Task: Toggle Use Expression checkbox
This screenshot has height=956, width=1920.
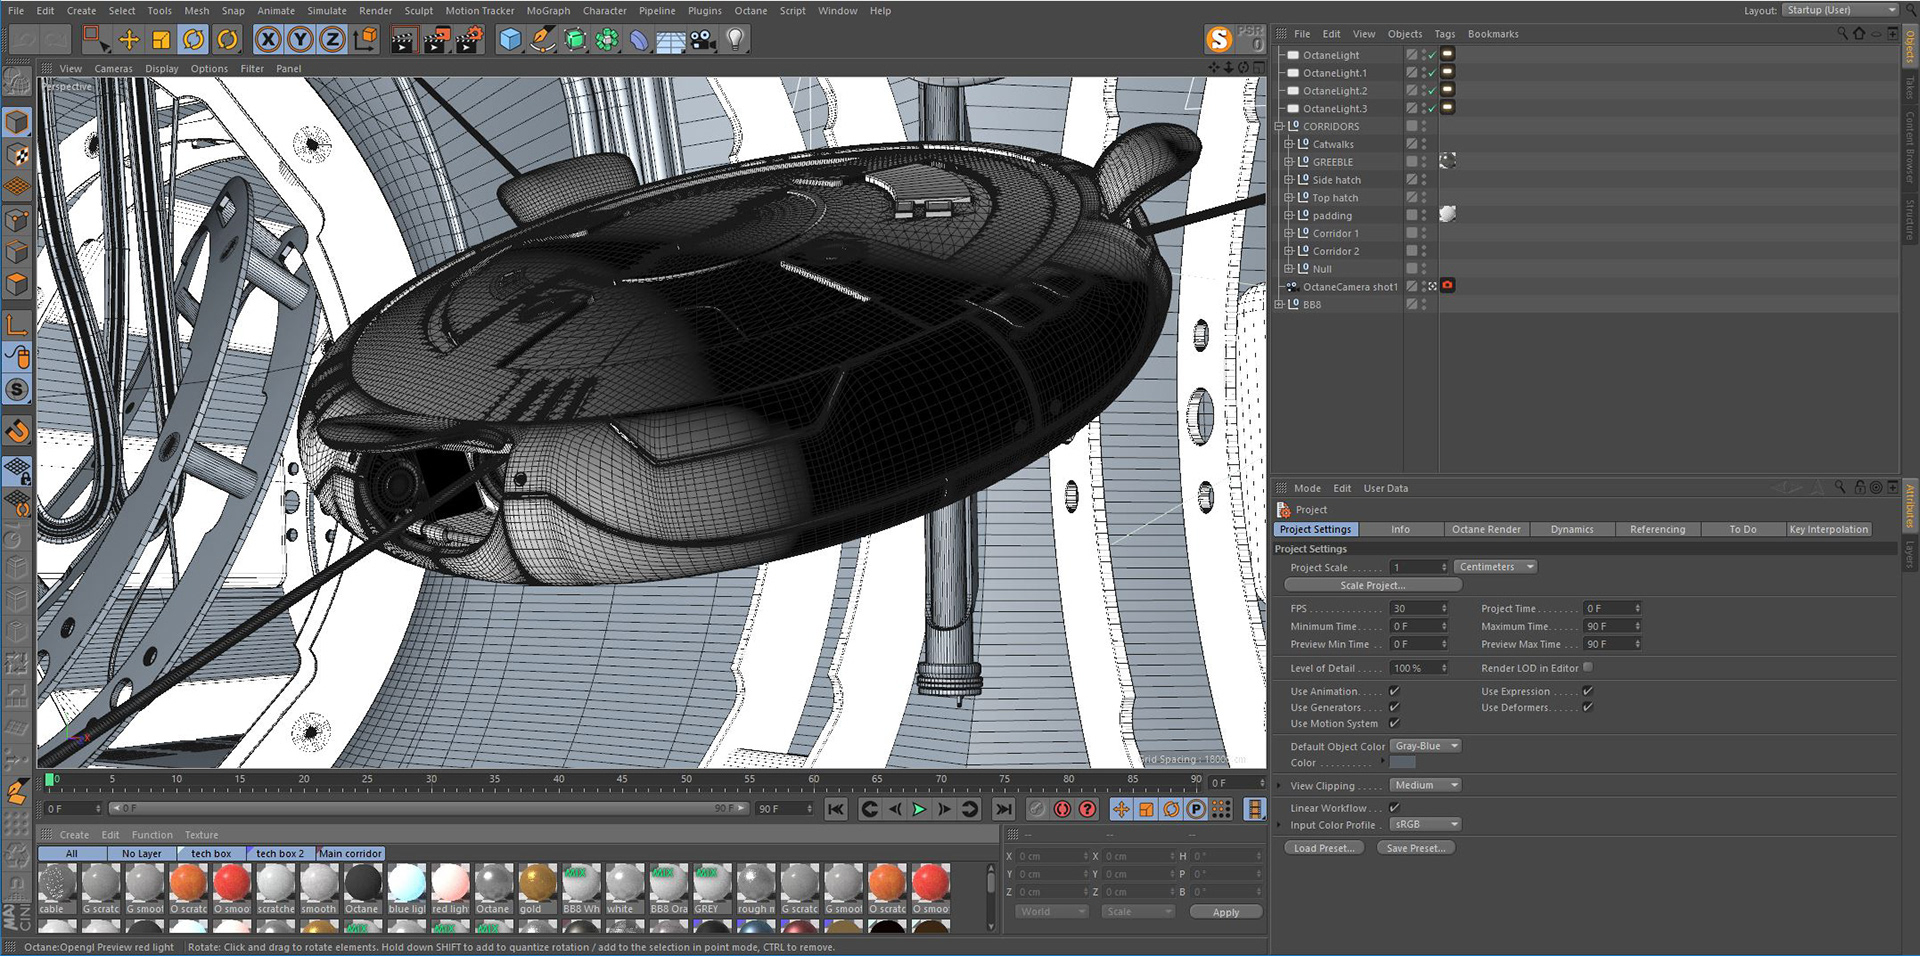Action: [x=1587, y=691]
